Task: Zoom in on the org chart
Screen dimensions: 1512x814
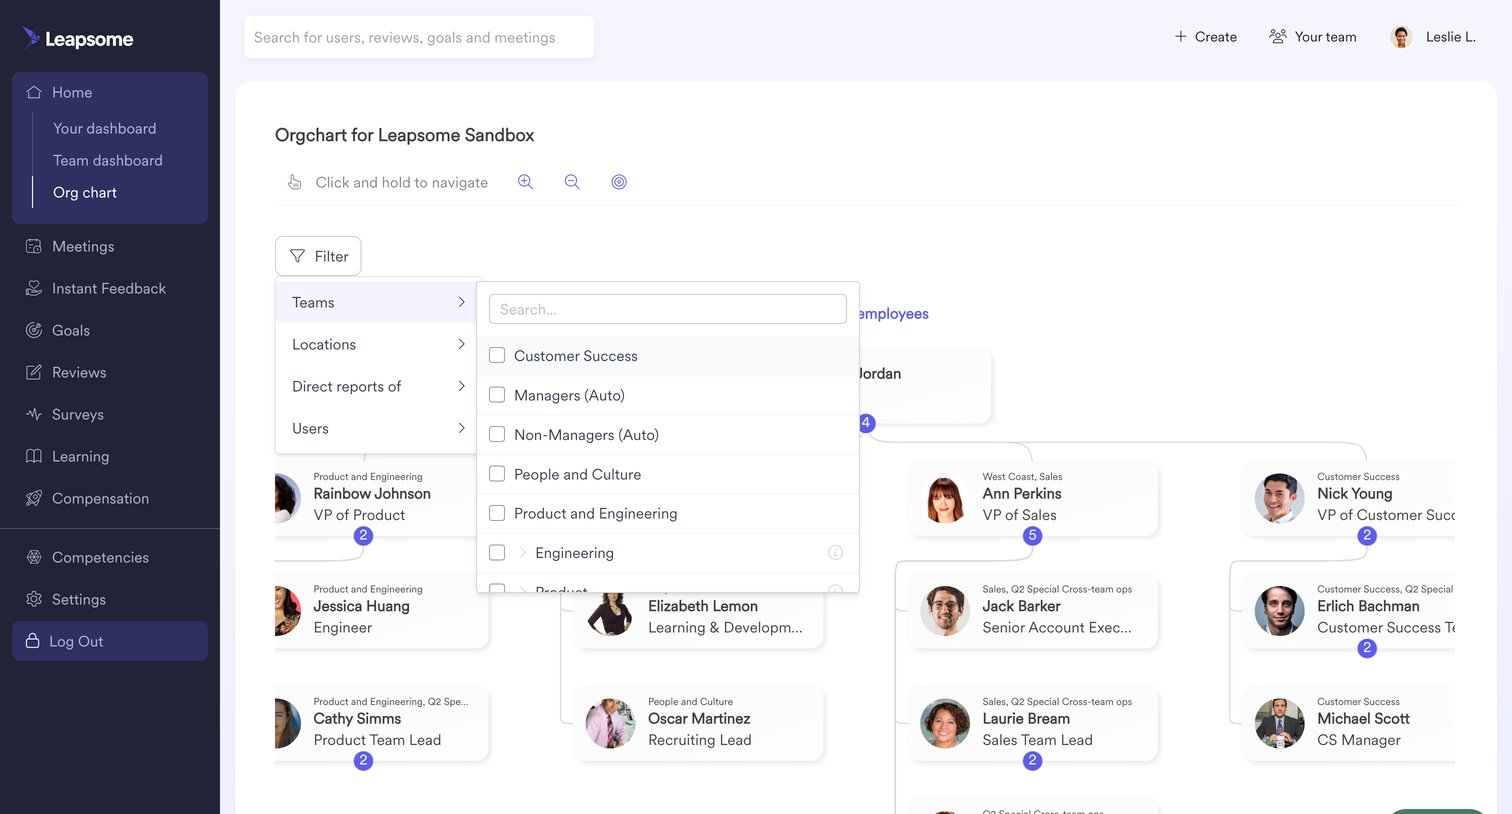Action: coord(525,182)
